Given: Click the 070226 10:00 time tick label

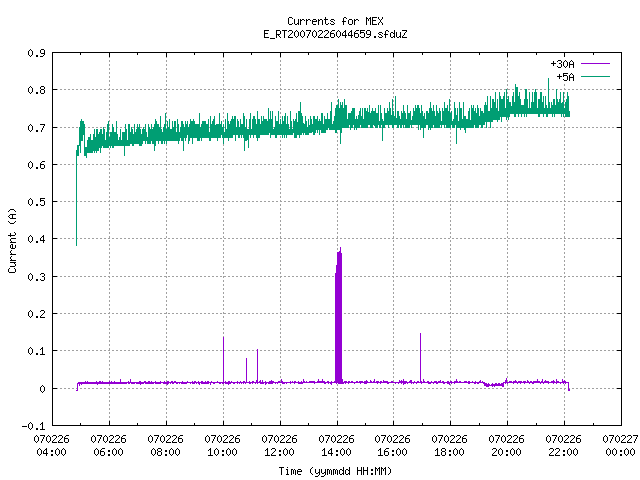Looking at the screenshot, I should pos(222,446).
